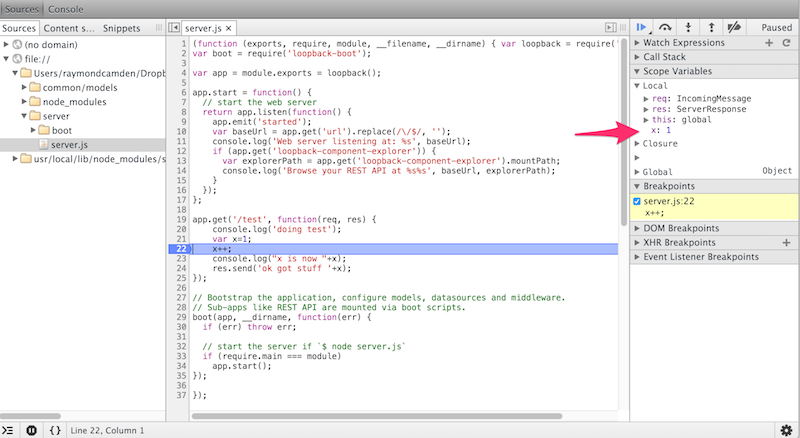Add an XHR breakpoint with plus icon
Screen dimensions: 800x438
(786, 242)
